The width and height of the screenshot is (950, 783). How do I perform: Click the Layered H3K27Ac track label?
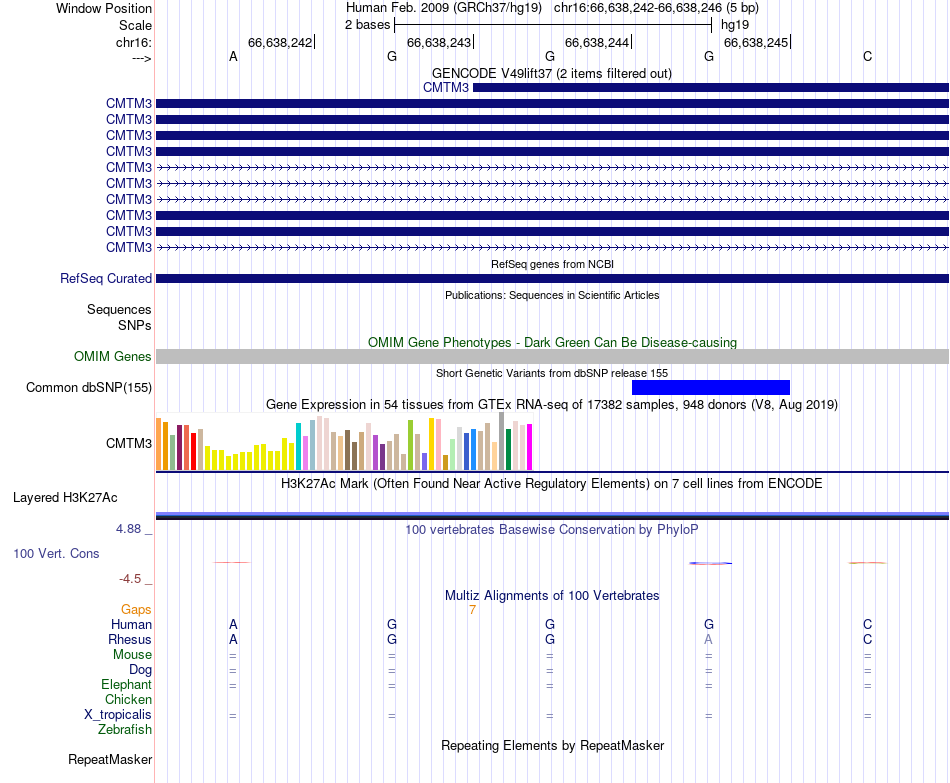pyautogui.click(x=65, y=498)
